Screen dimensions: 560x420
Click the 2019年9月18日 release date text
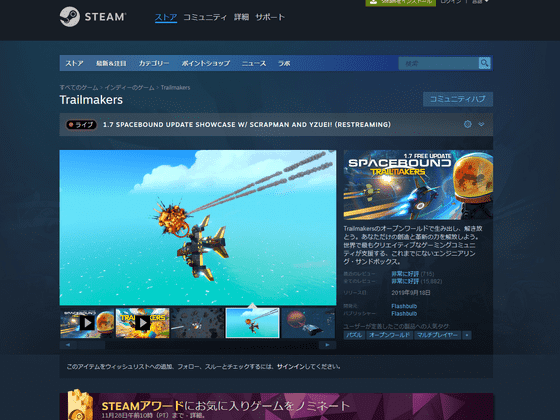point(411,292)
